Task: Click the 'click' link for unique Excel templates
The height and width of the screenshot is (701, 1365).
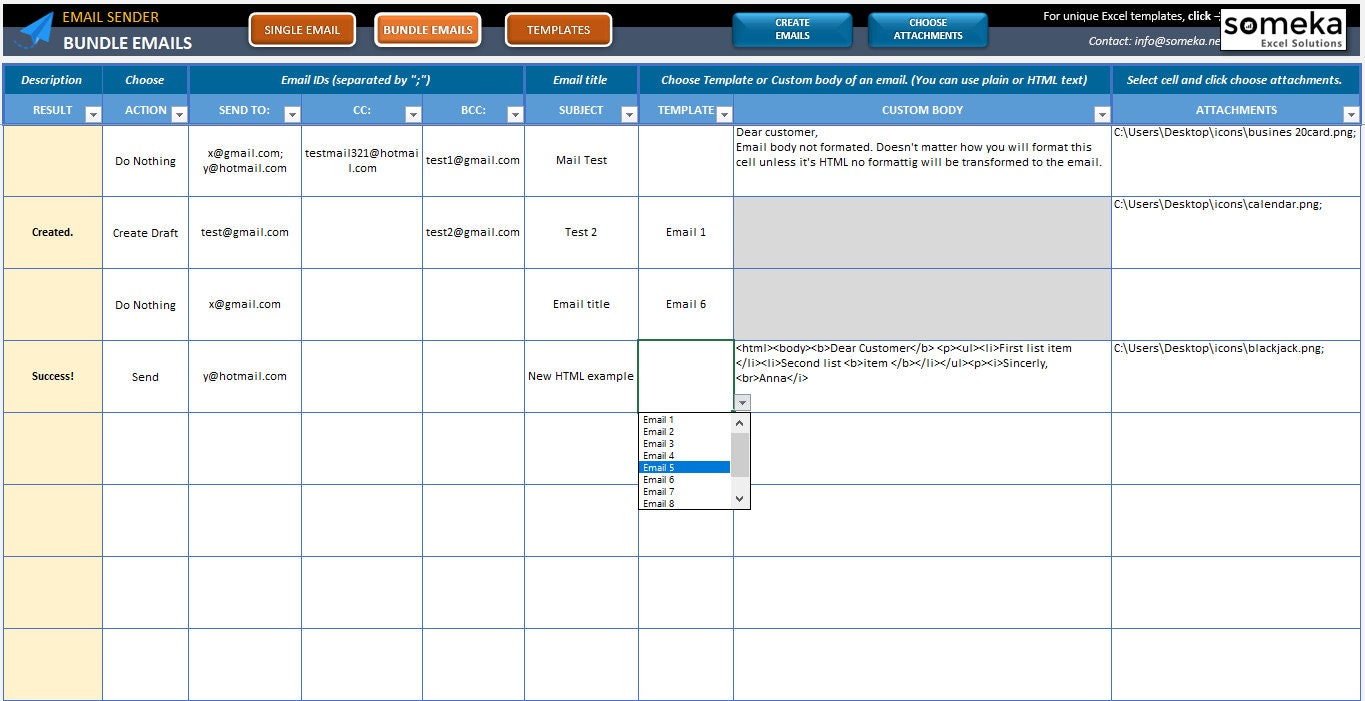Action: pyautogui.click(x=1199, y=15)
